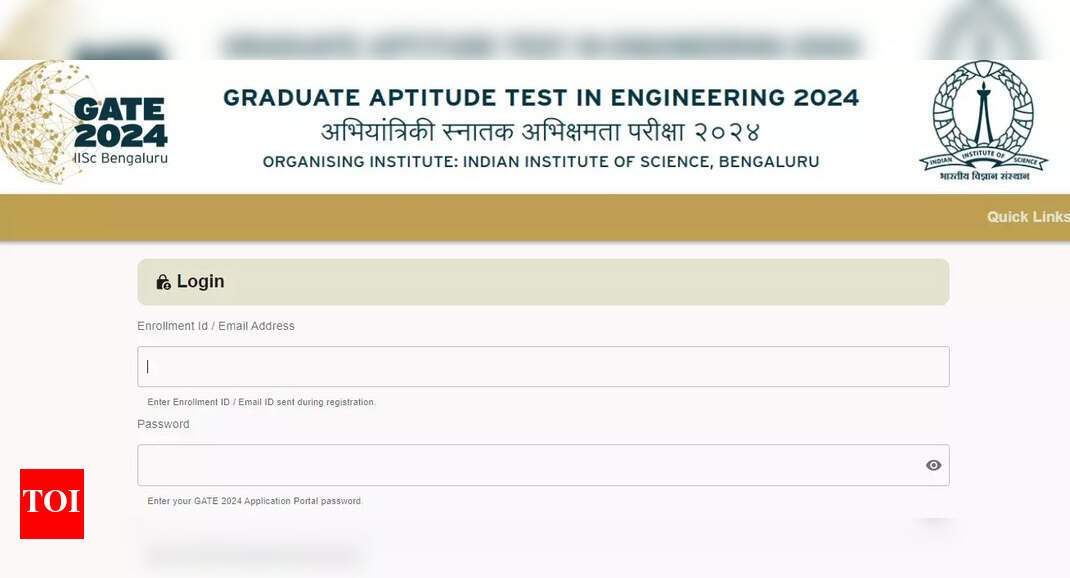
Task: Click the Graduate Aptitude Test in Engineering 2024 title
Action: point(540,97)
